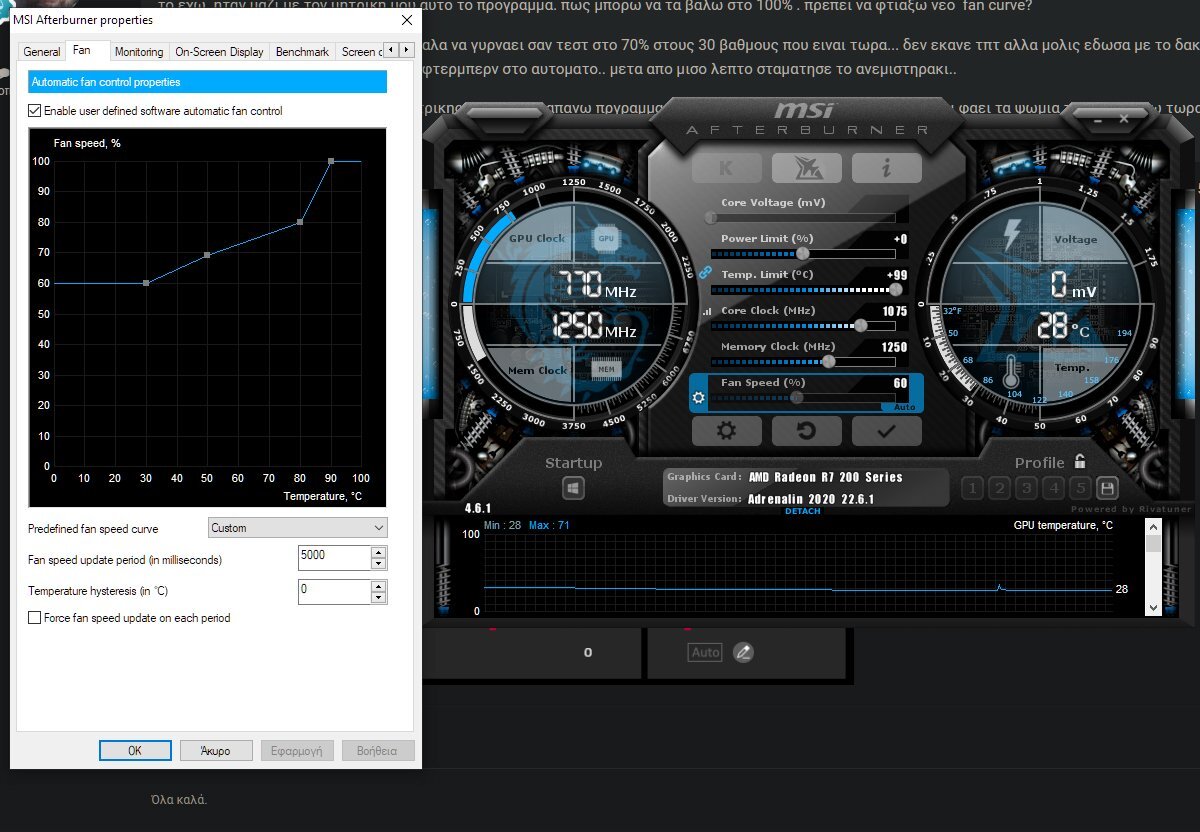This screenshot has height=832, width=1200.
Task: Click the Εφαρμογή apply button
Action: [x=297, y=750]
